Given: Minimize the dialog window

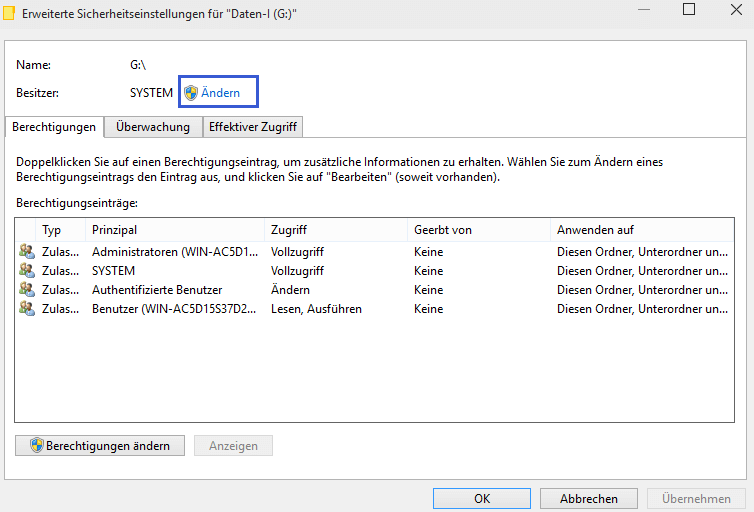Looking at the screenshot, I should click(x=644, y=9).
